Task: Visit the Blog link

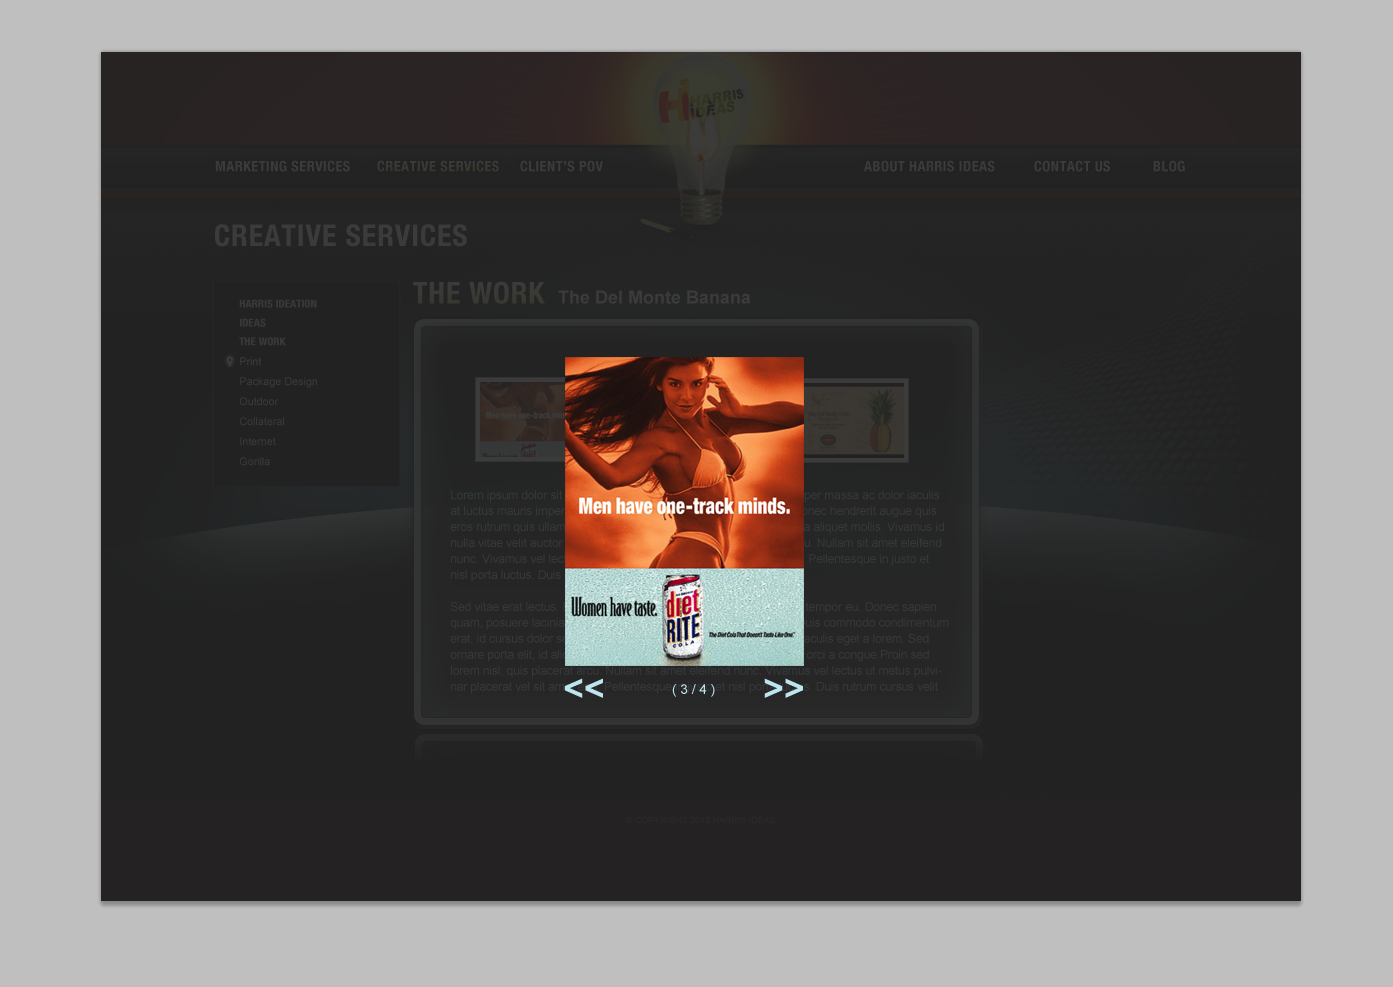Action: click(x=1168, y=167)
